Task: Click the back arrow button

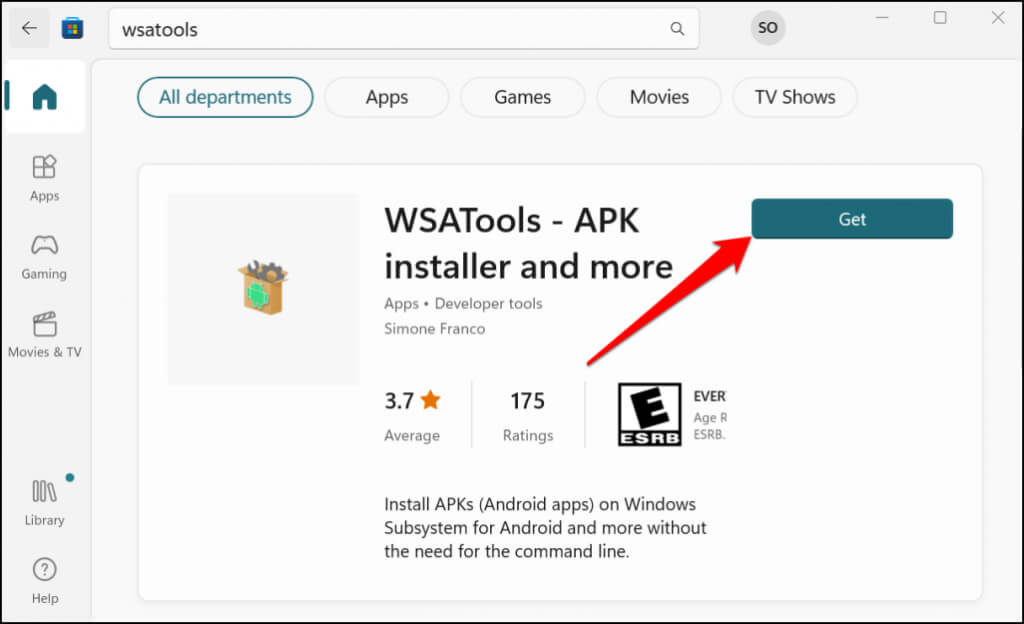Action: point(29,28)
